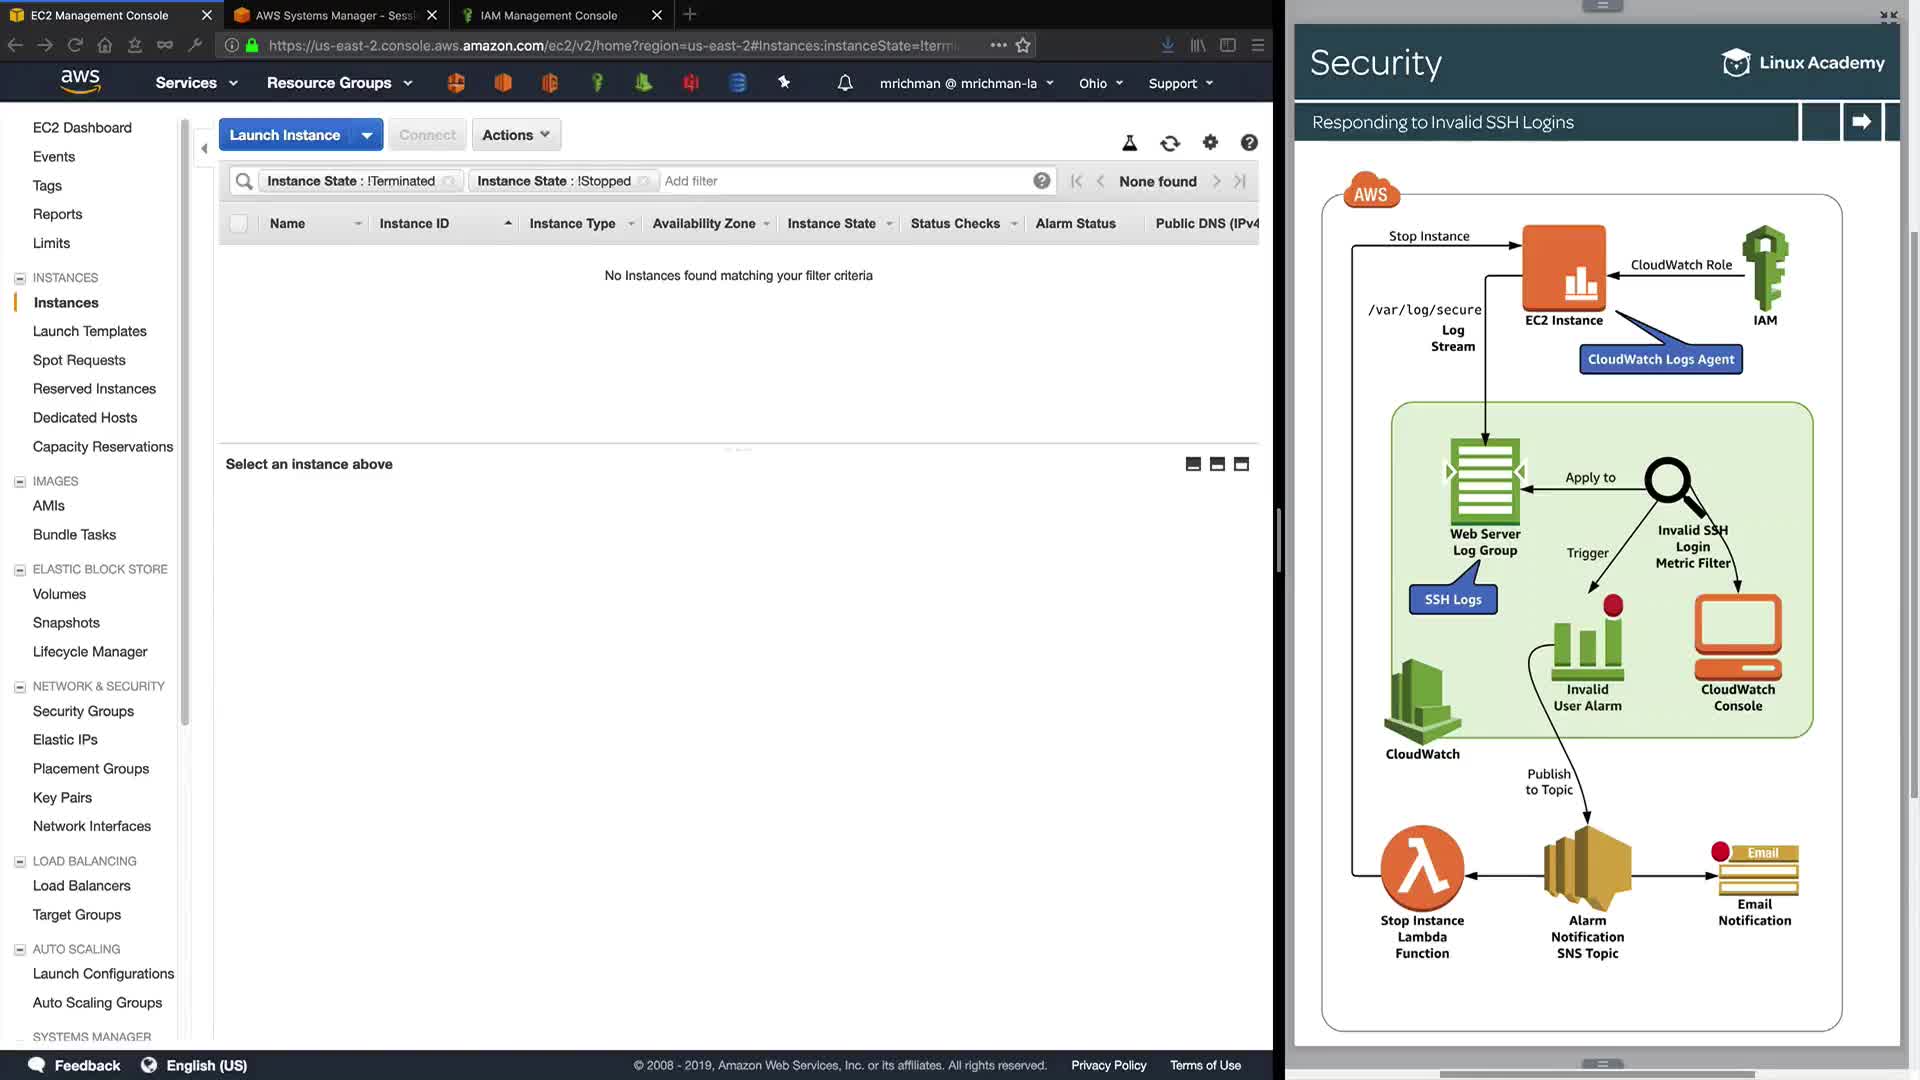Open Launch Instance dropdown arrow
Screen dimensions: 1920x1080
tap(367, 135)
